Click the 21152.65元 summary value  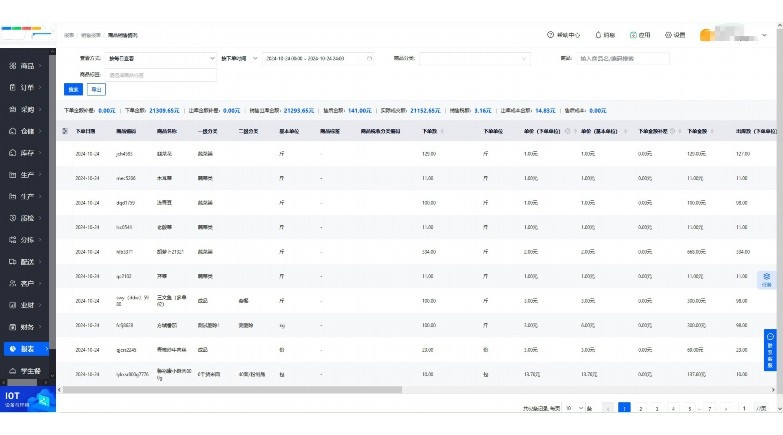[x=425, y=110]
